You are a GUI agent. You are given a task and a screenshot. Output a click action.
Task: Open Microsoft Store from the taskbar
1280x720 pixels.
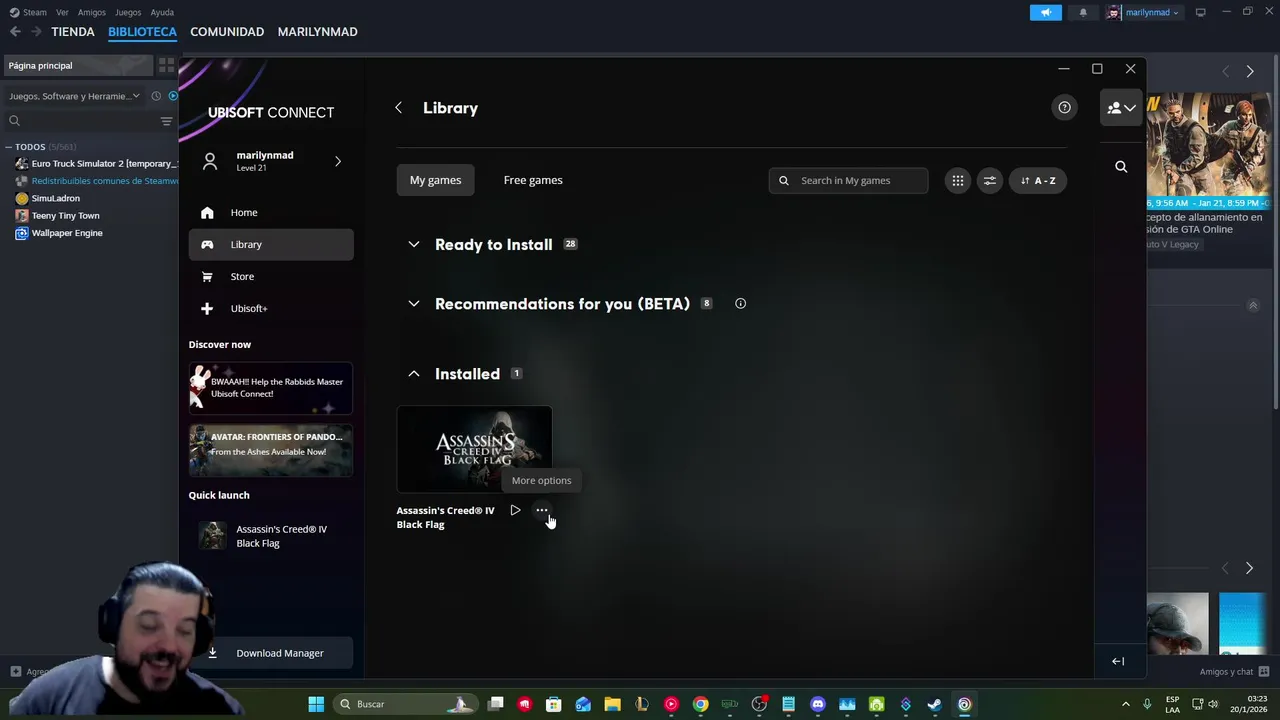click(554, 704)
